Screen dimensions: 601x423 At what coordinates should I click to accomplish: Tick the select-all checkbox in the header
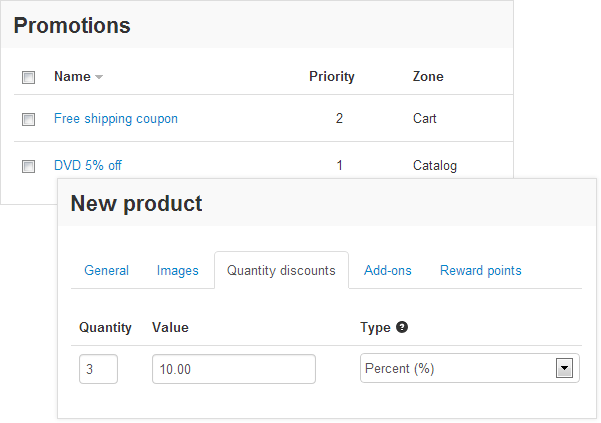[x=28, y=77]
